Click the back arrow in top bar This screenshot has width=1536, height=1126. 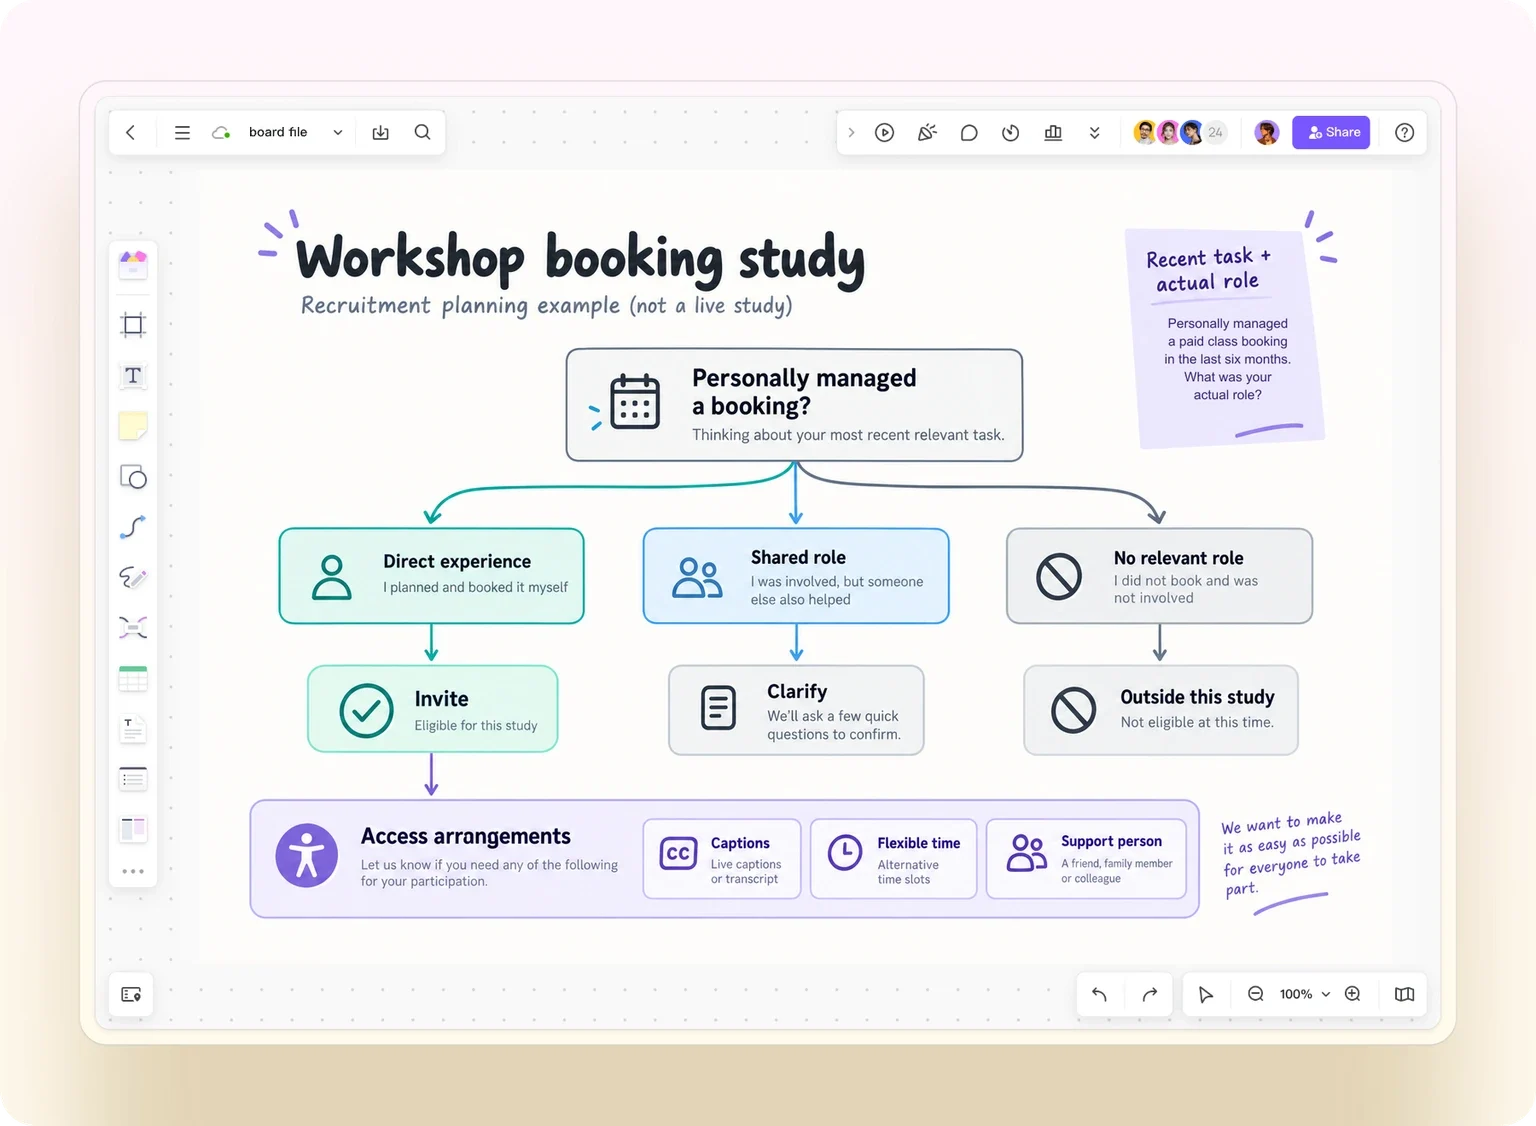(130, 132)
